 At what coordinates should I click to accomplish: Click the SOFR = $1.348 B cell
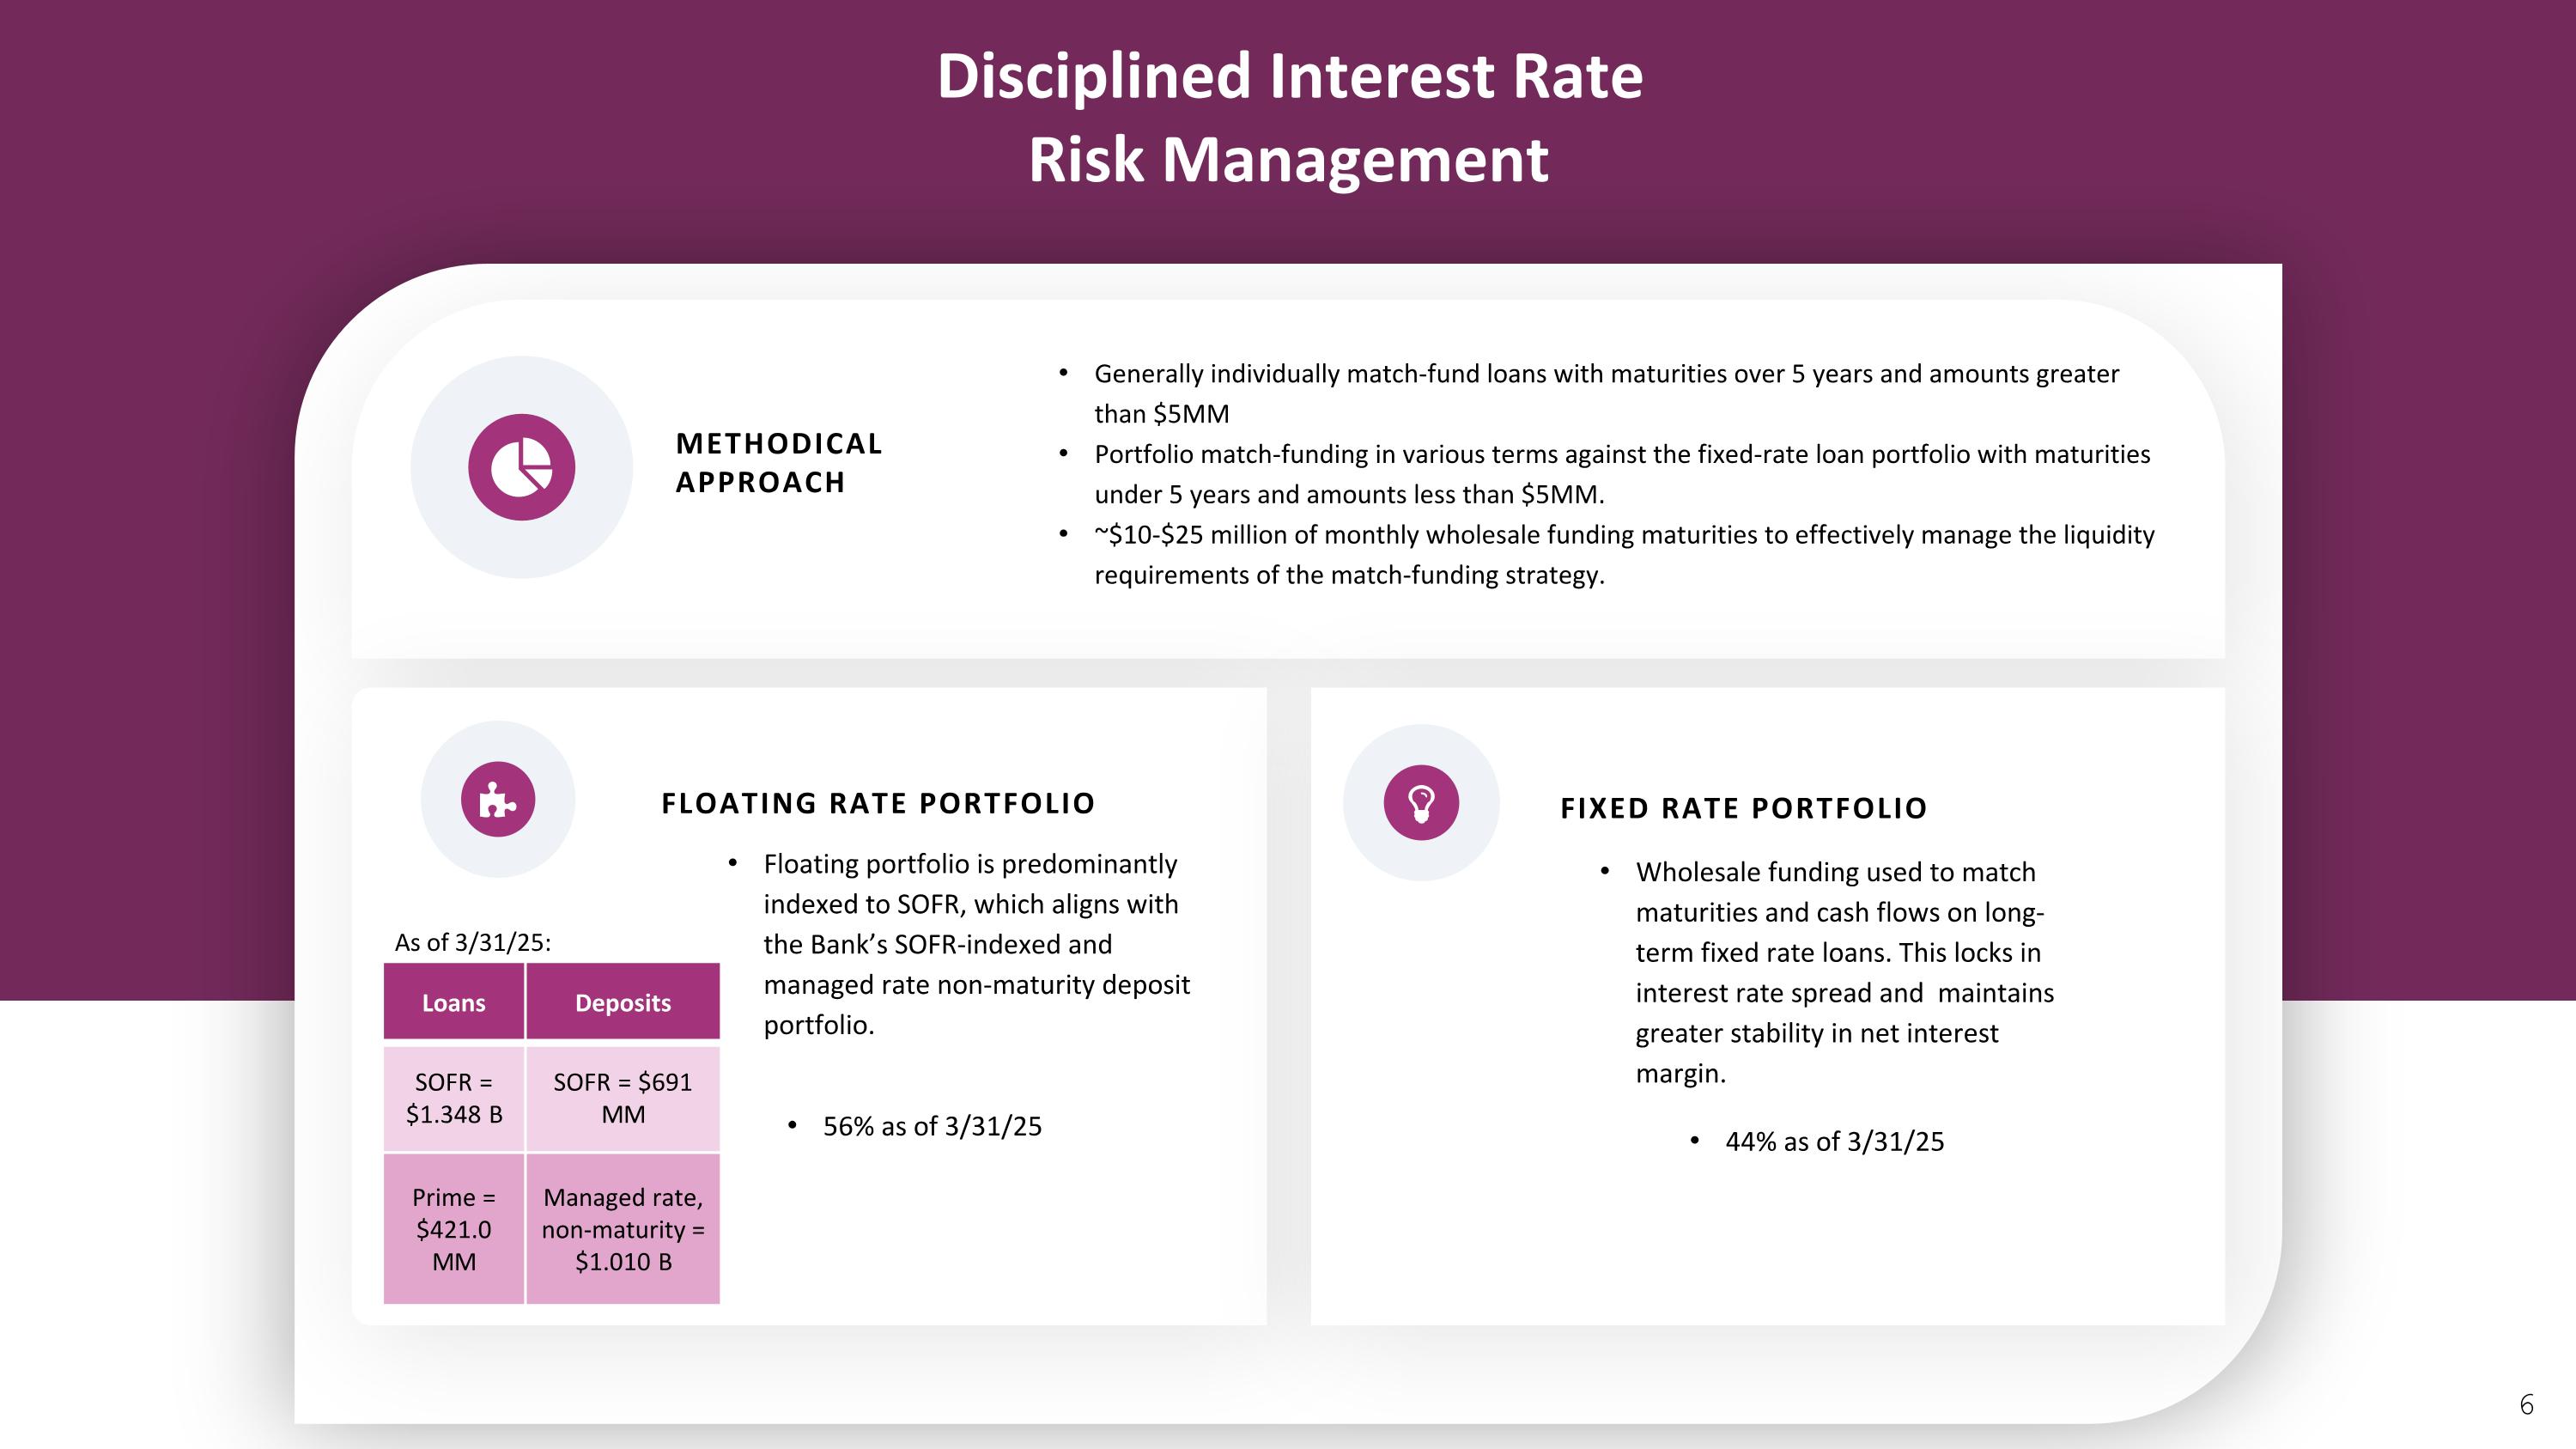pos(453,1098)
